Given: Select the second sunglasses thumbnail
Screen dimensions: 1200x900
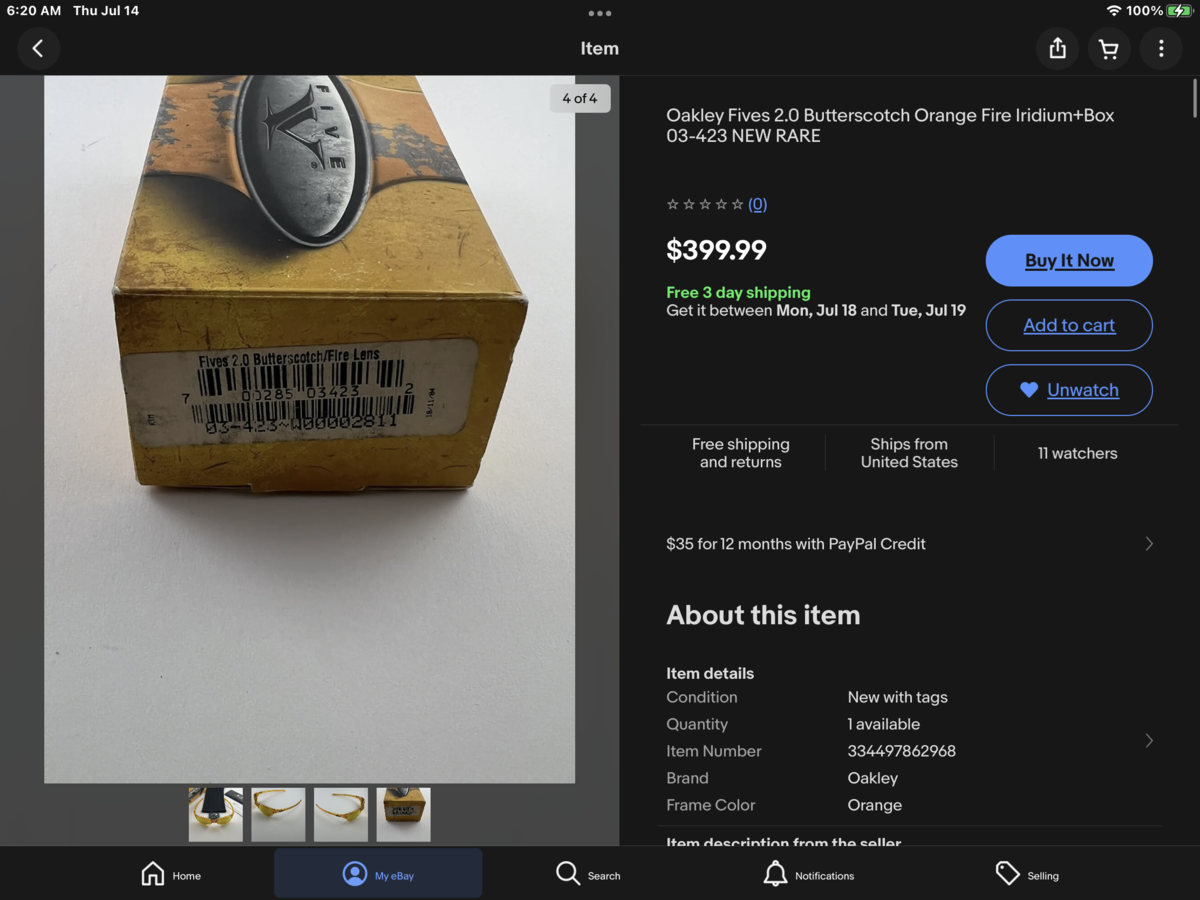Looking at the screenshot, I should click(x=278, y=814).
